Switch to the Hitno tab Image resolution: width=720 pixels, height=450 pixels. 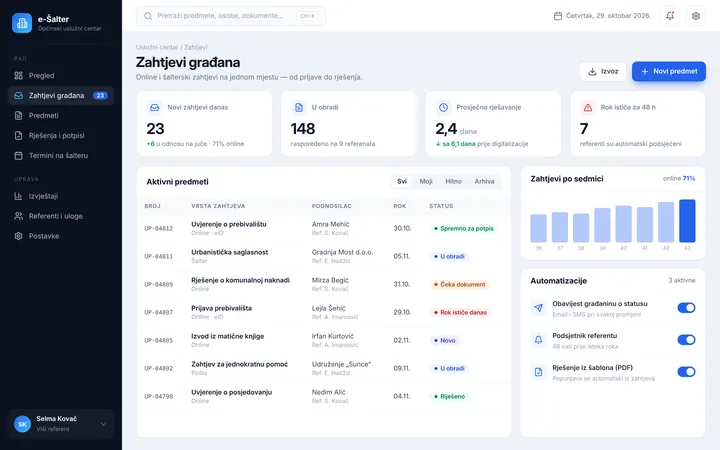453,181
